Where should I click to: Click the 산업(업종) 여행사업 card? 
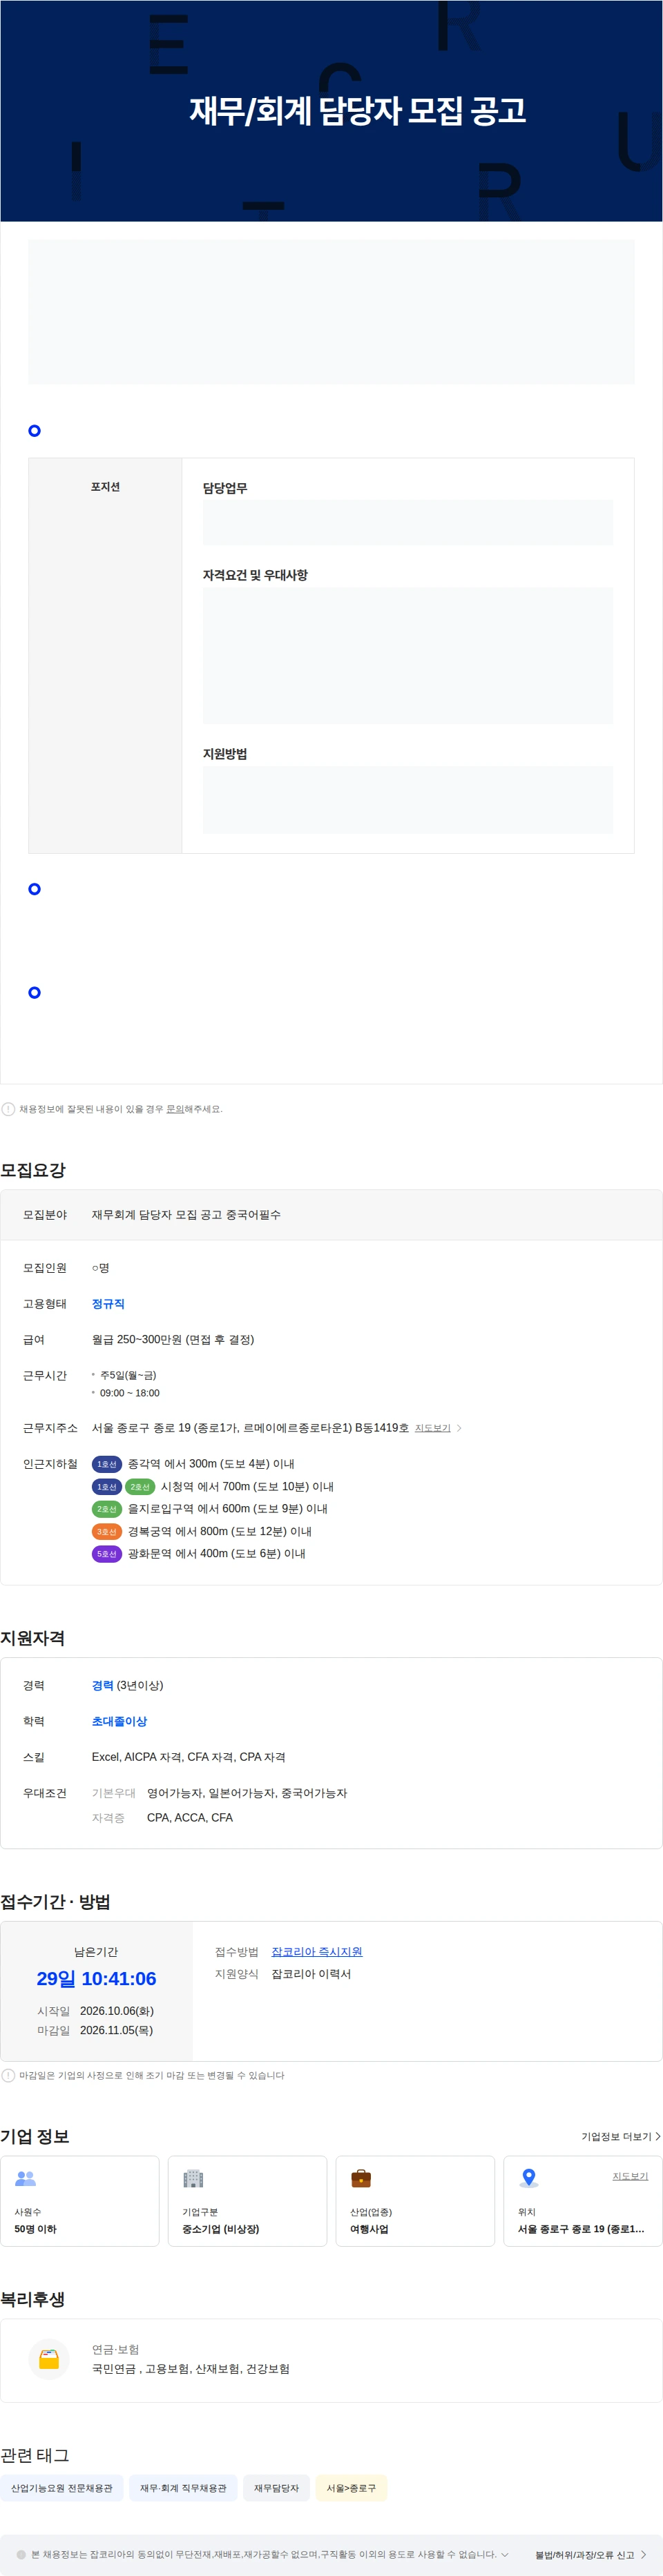pyautogui.click(x=416, y=2201)
